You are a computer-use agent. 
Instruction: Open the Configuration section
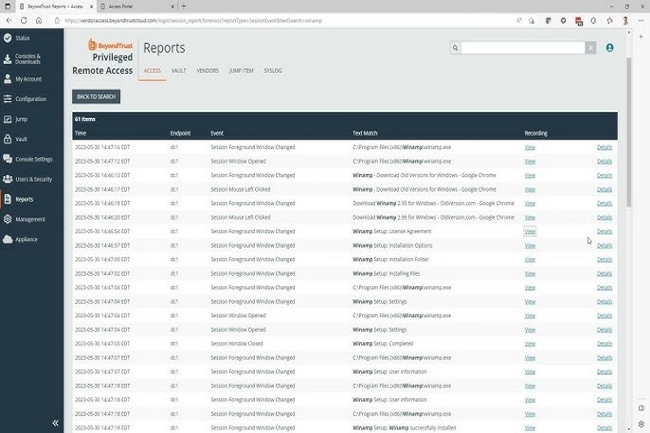point(29,99)
